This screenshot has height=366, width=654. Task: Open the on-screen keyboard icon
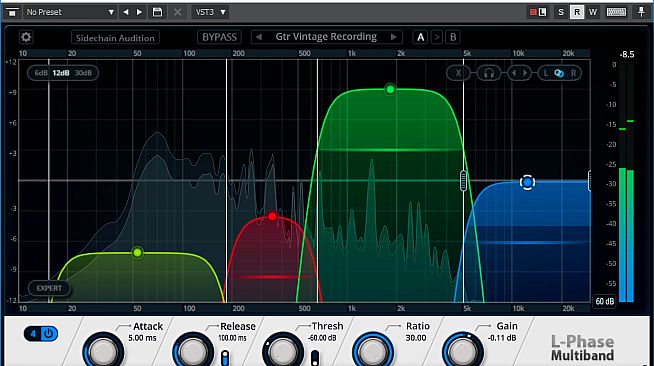(x=616, y=12)
